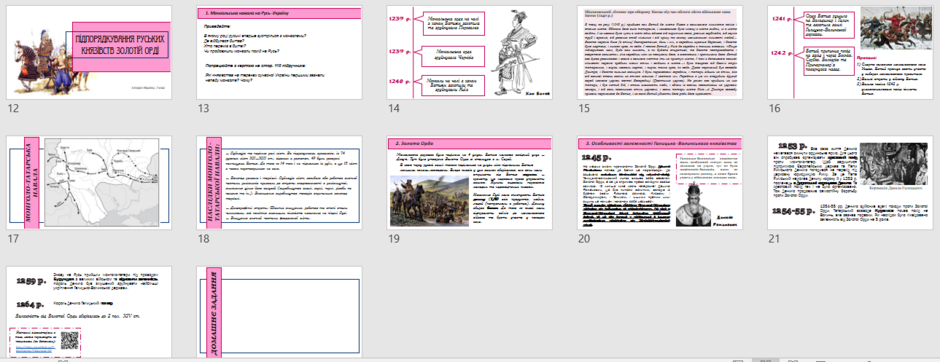
Task: Click the QR code on the last-row slide
Action: click(x=70, y=341)
